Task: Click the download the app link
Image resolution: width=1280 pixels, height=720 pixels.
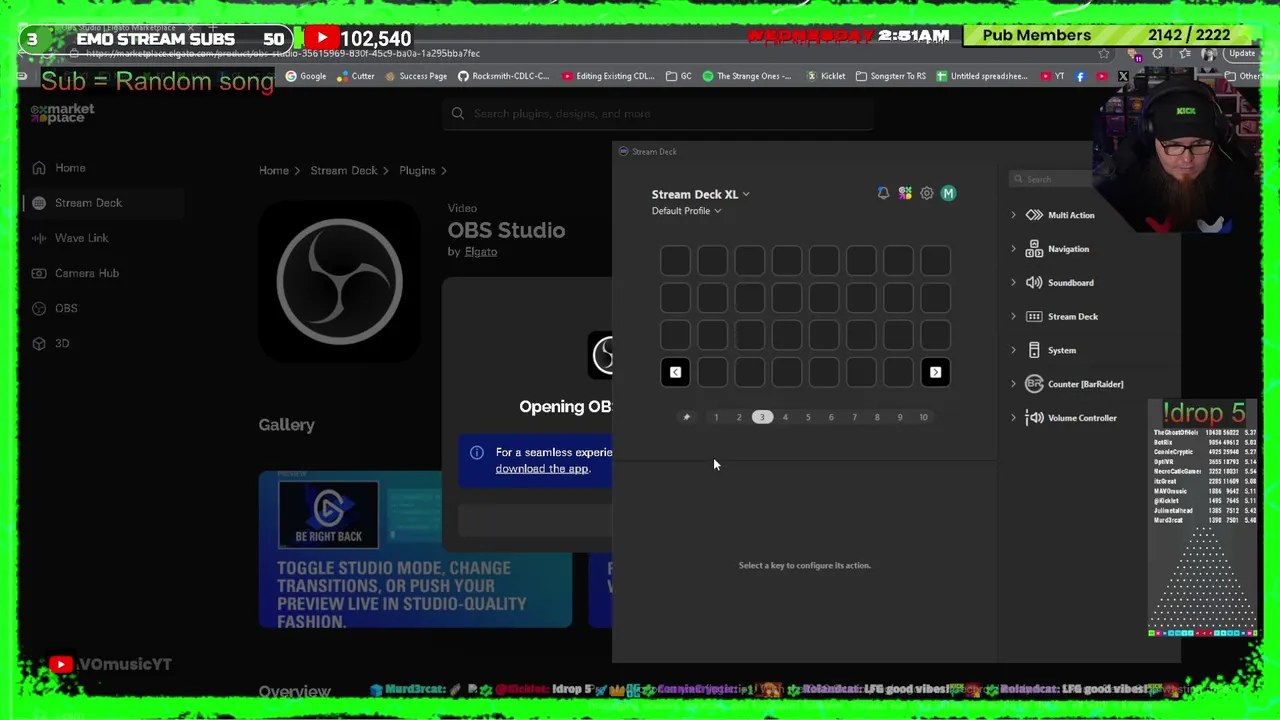Action: tap(542, 469)
